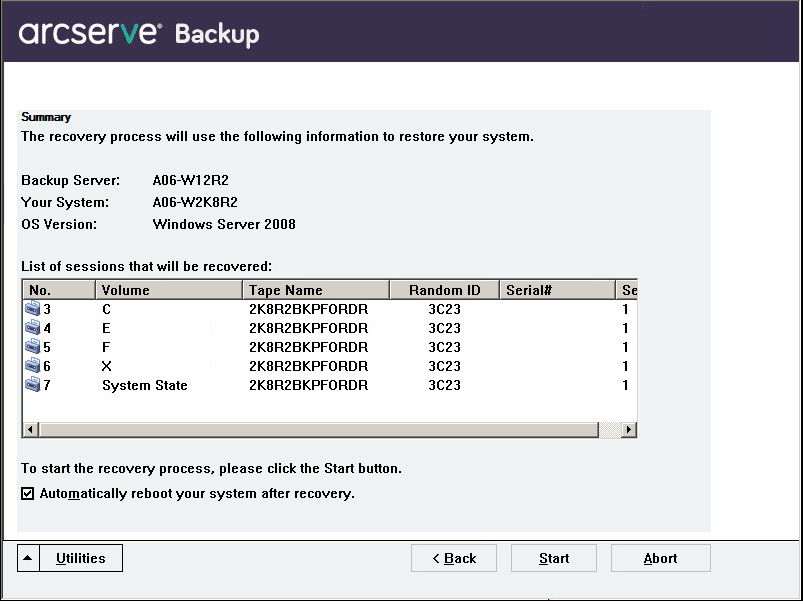The image size is (803, 606).
Task: Sort sessions by the No. column header
Action: (x=58, y=290)
